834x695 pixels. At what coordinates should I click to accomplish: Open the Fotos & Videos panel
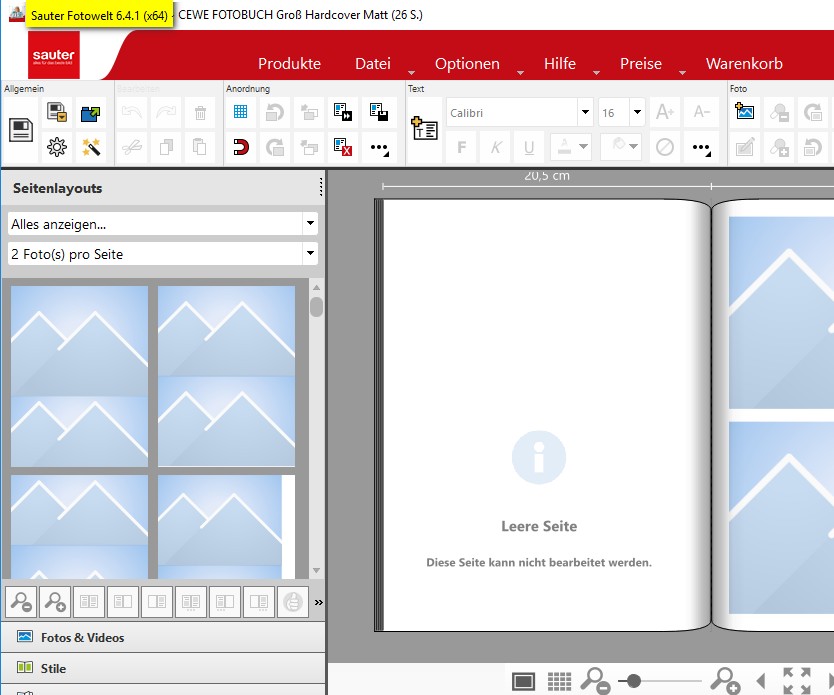point(82,637)
